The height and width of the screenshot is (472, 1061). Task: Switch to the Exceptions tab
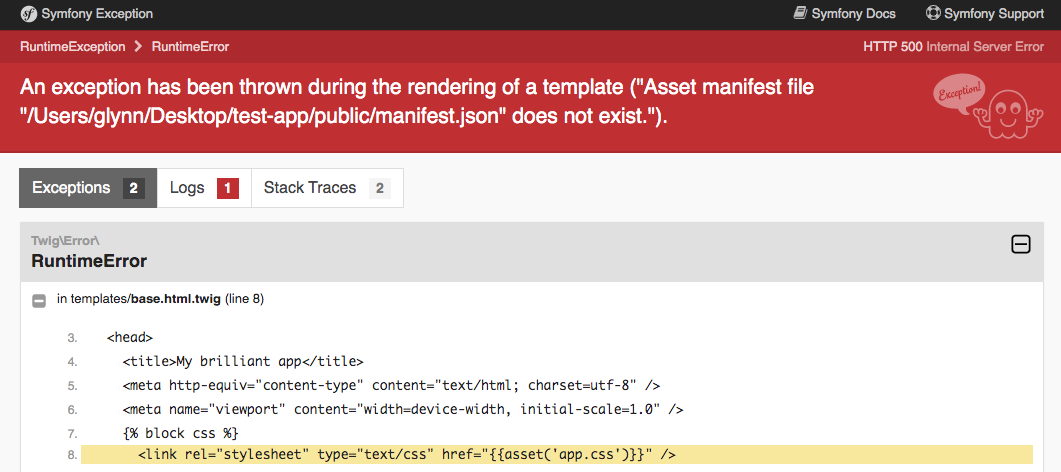pyautogui.click(x=88, y=188)
